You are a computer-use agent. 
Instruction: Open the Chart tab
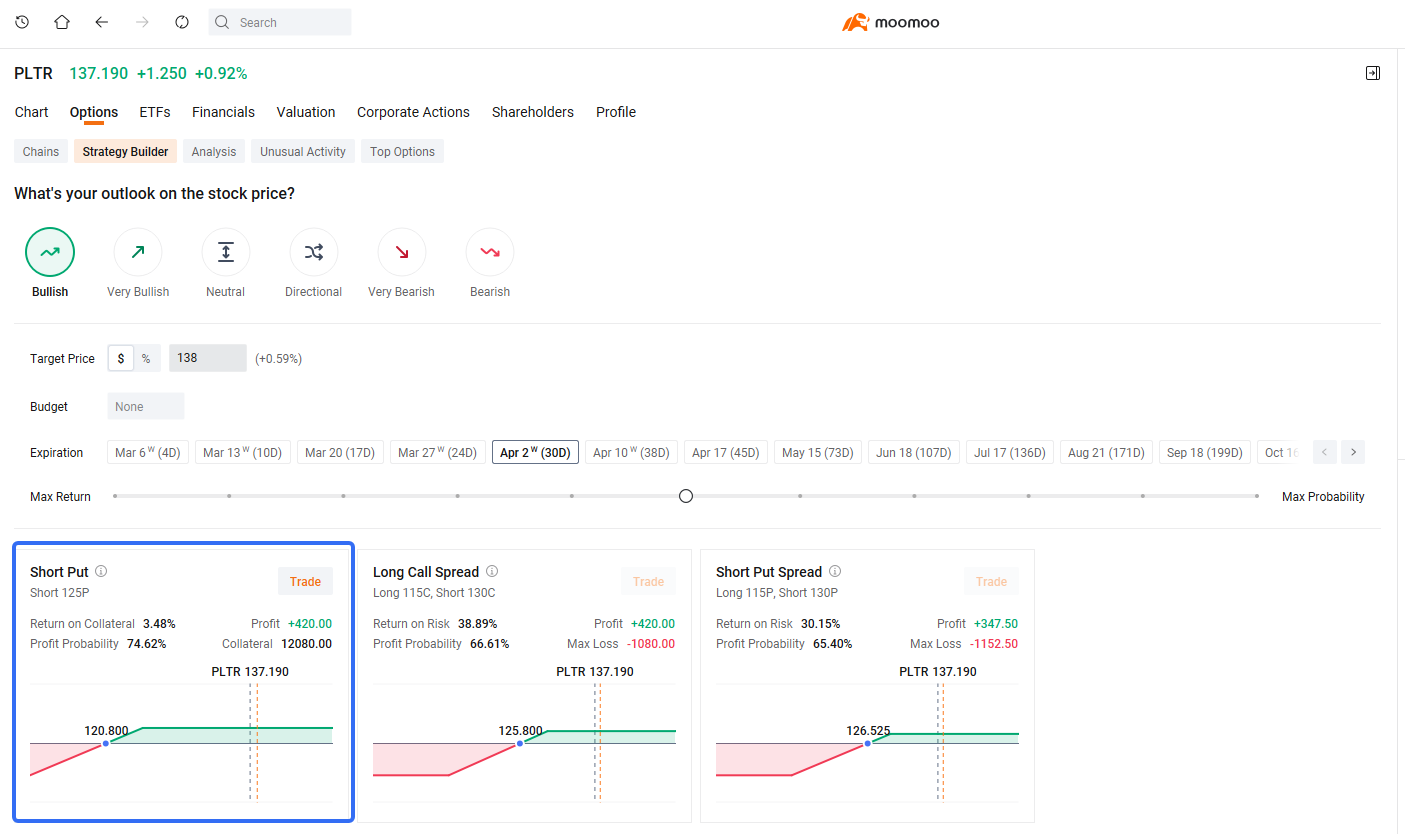31,112
